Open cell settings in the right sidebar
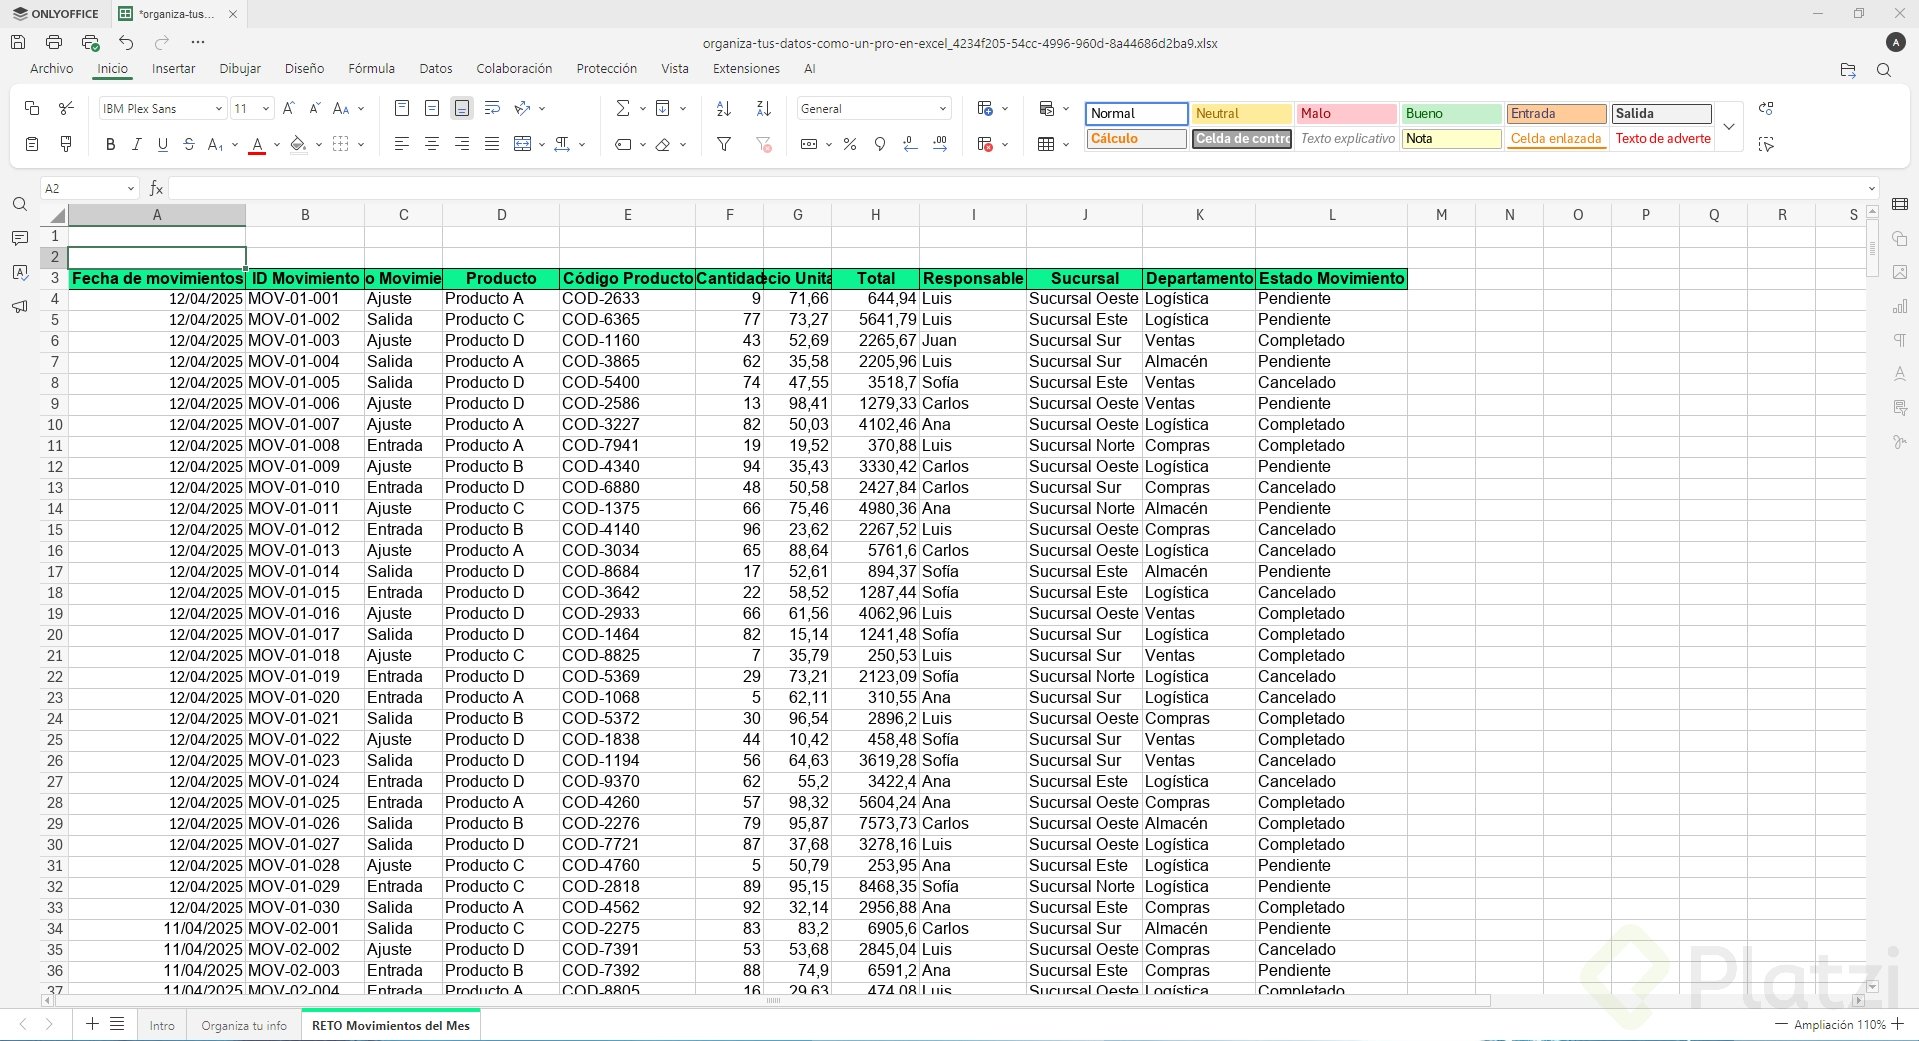1919x1041 pixels. point(1900,205)
